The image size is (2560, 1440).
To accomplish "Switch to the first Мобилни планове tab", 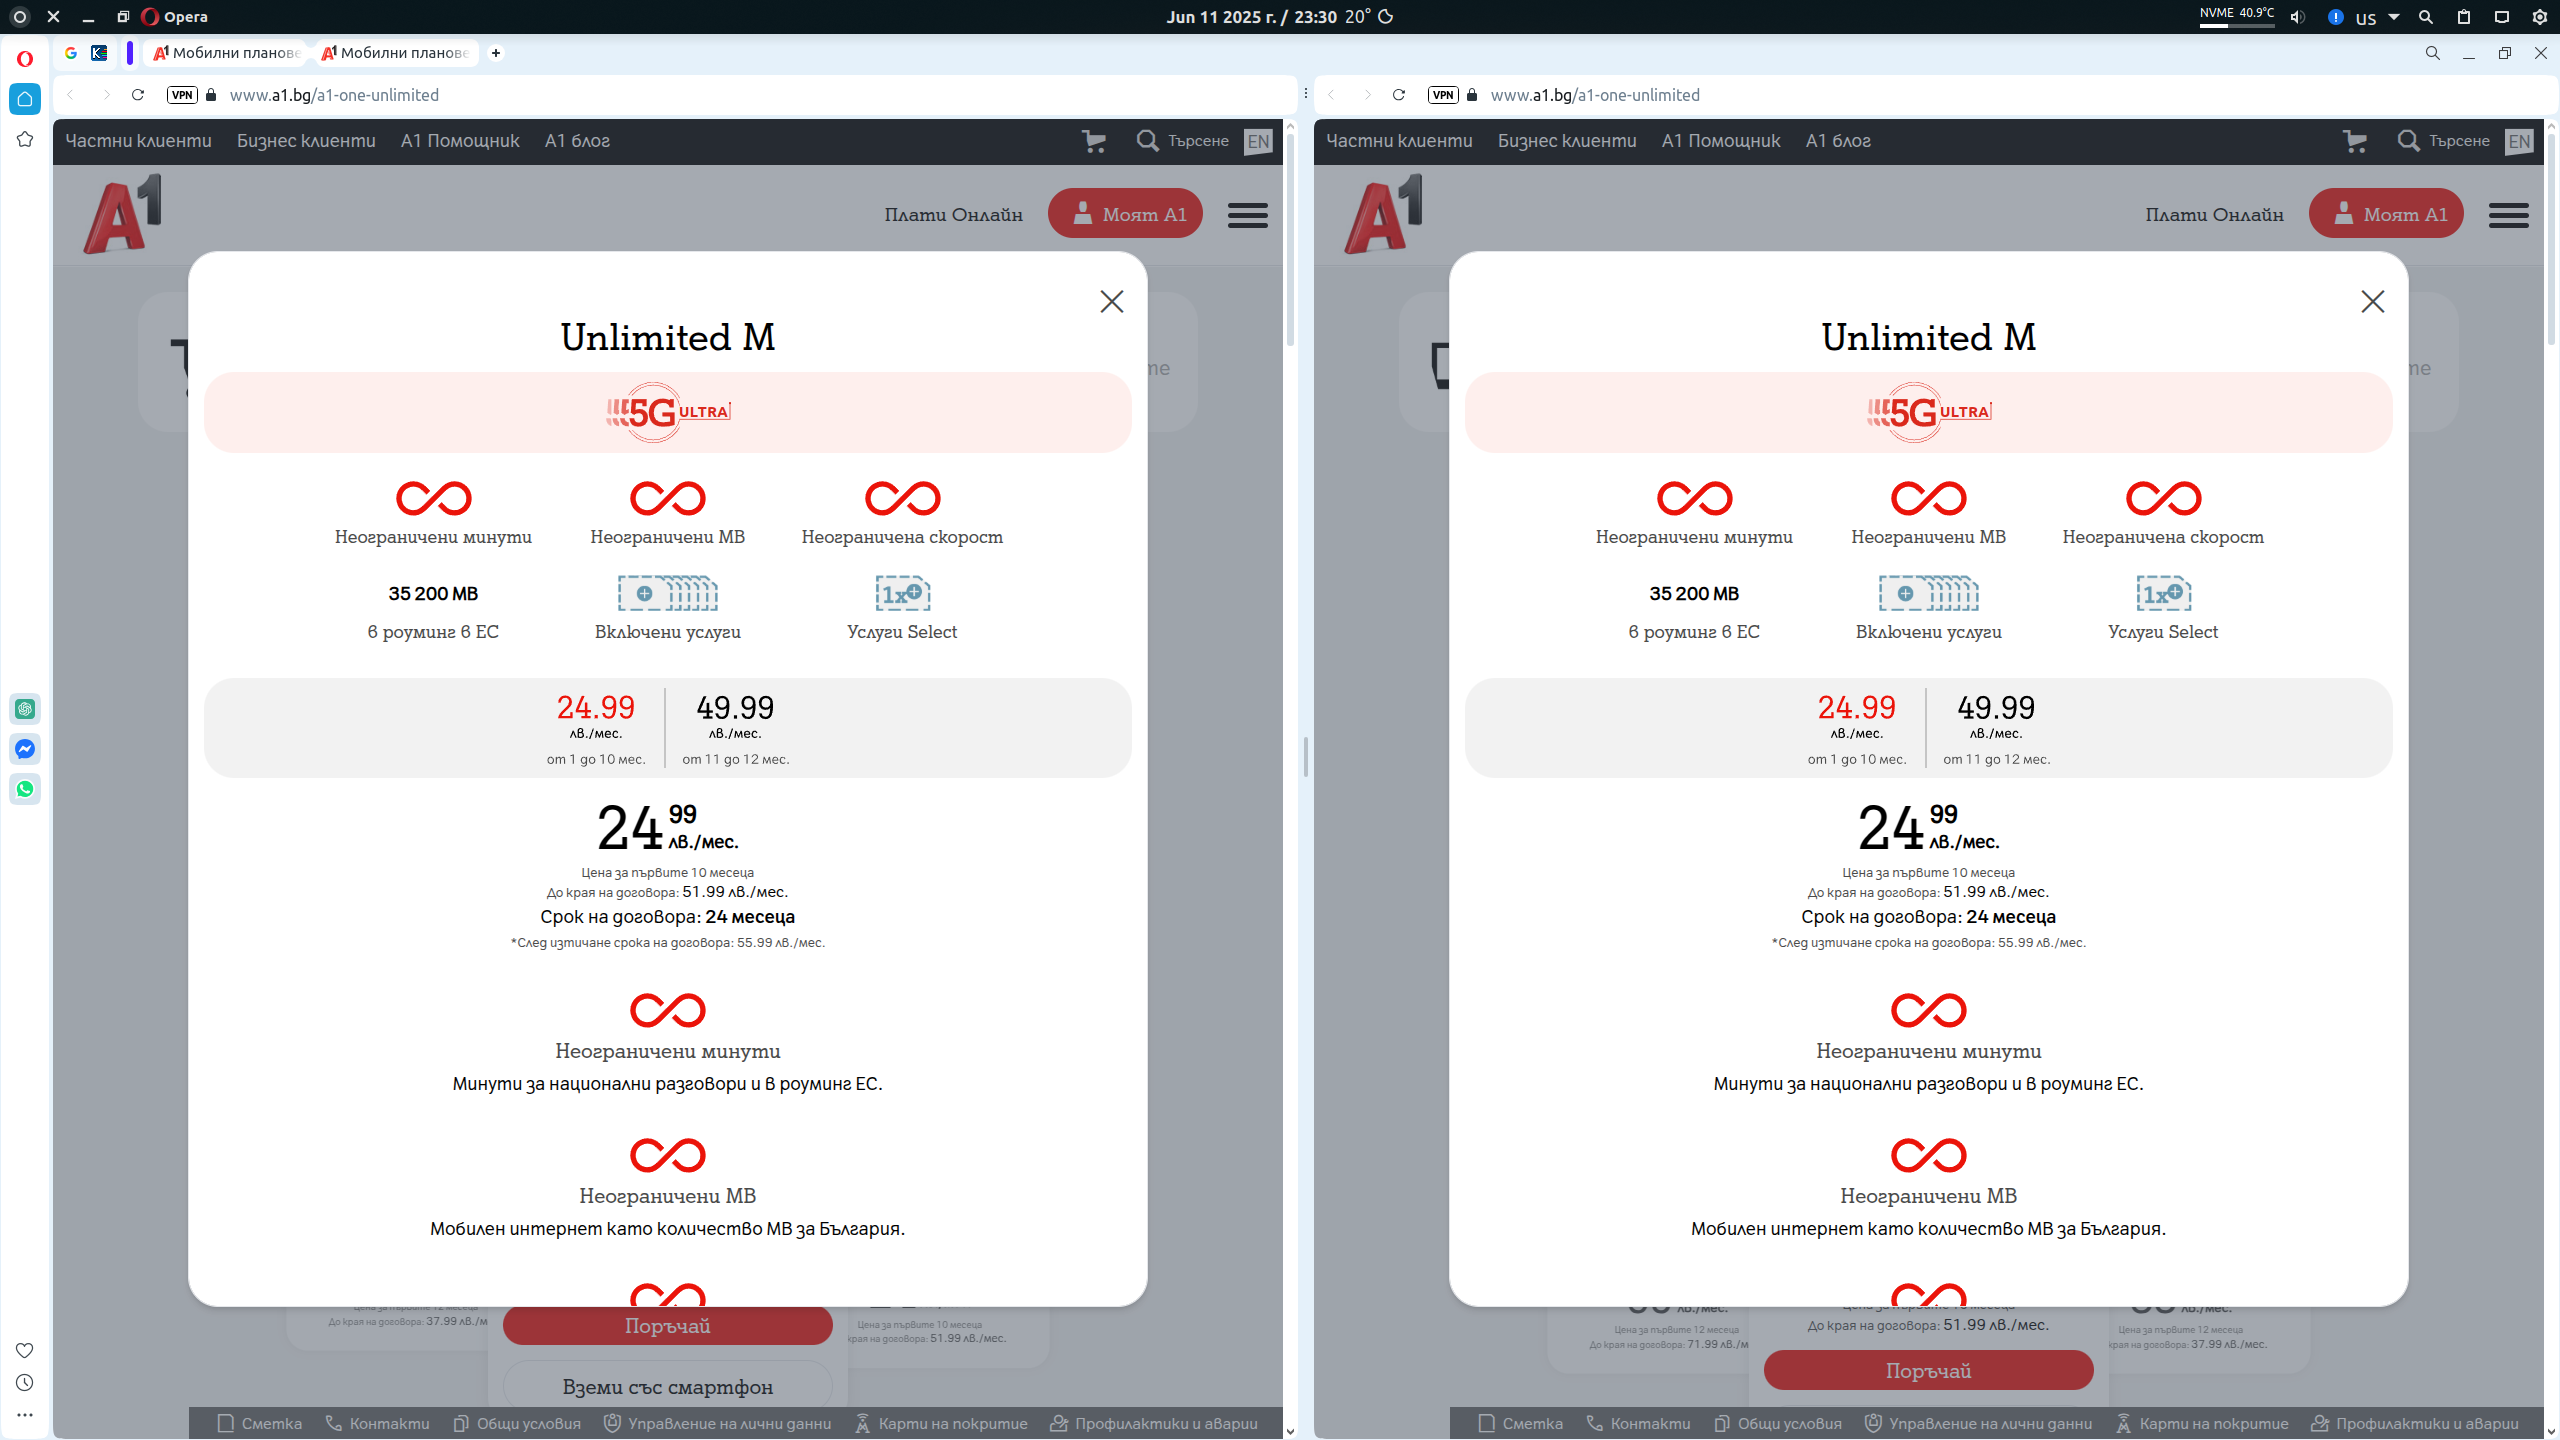I will (227, 53).
